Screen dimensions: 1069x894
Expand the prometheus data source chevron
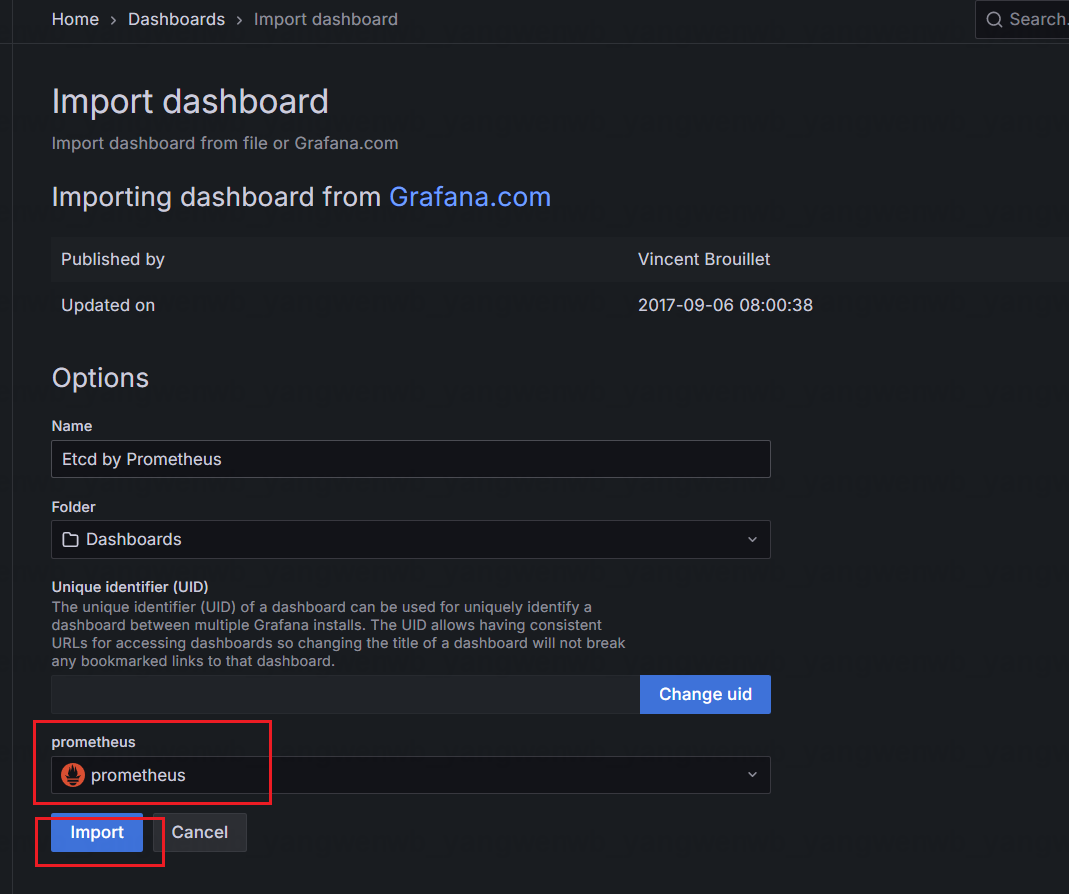pyautogui.click(x=752, y=775)
